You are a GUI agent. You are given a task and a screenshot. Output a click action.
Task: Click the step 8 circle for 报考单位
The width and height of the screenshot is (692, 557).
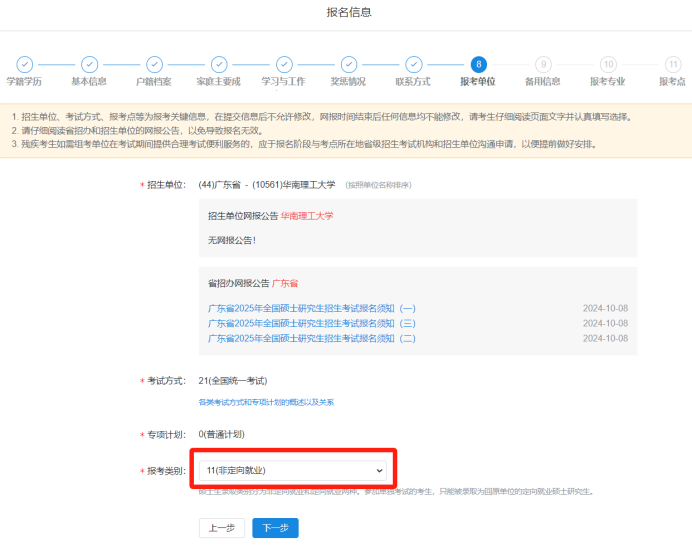coord(479,64)
